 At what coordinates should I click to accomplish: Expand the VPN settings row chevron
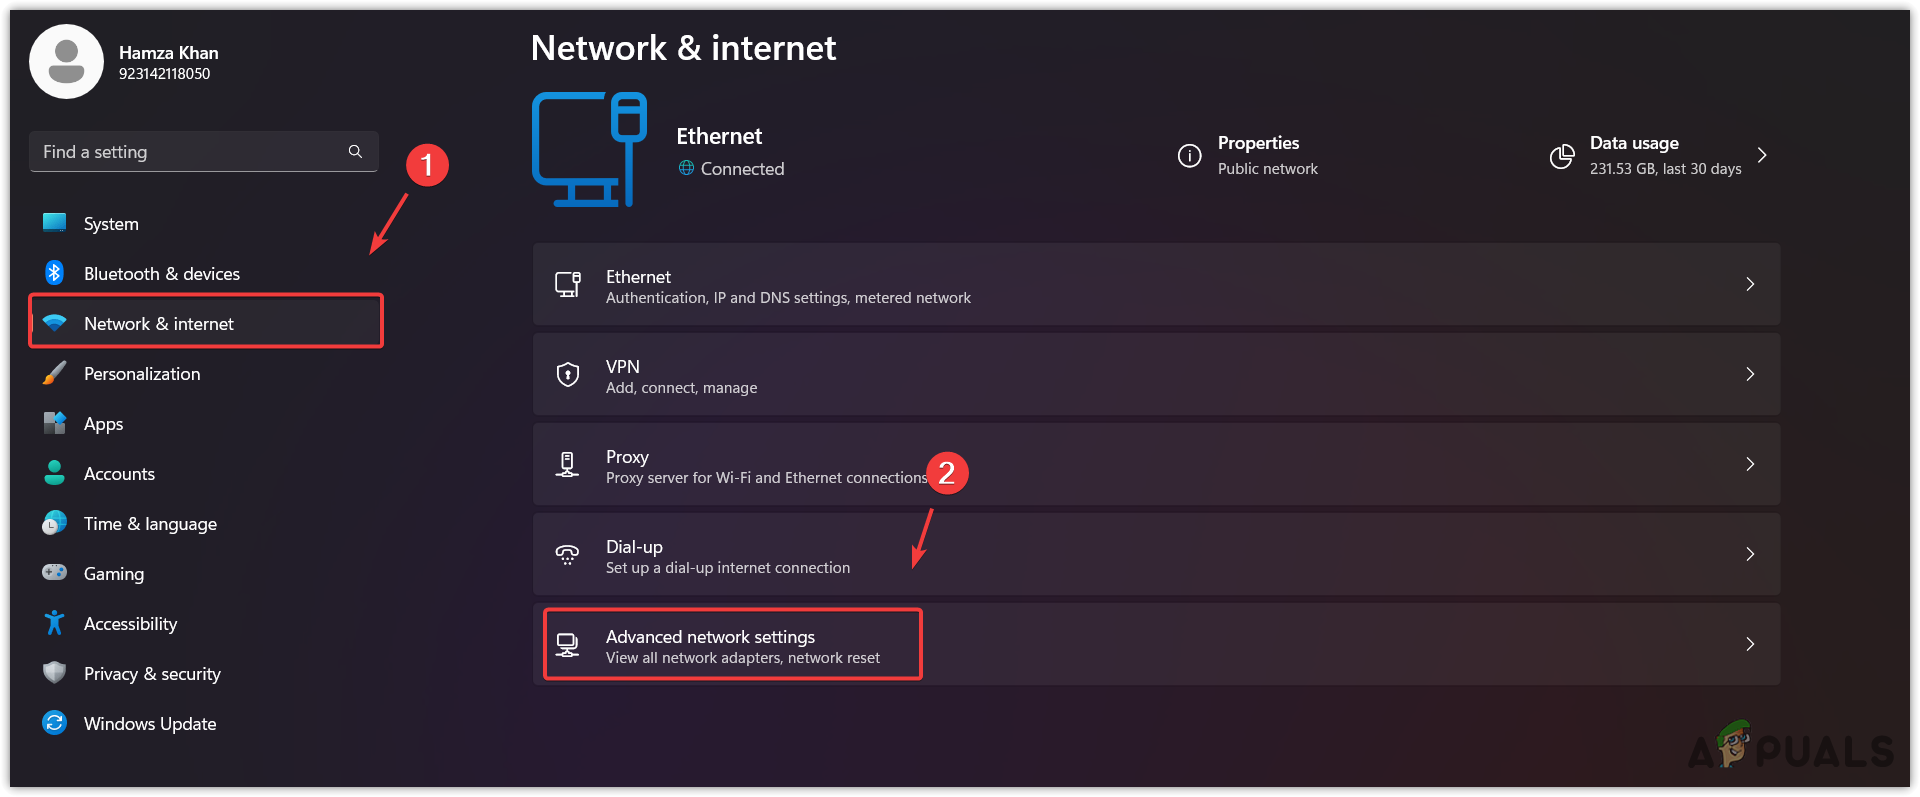coord(1750,373)
